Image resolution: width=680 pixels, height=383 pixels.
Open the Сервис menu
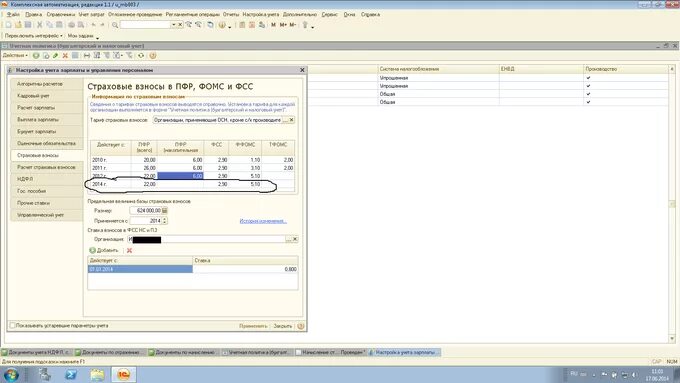330,14
